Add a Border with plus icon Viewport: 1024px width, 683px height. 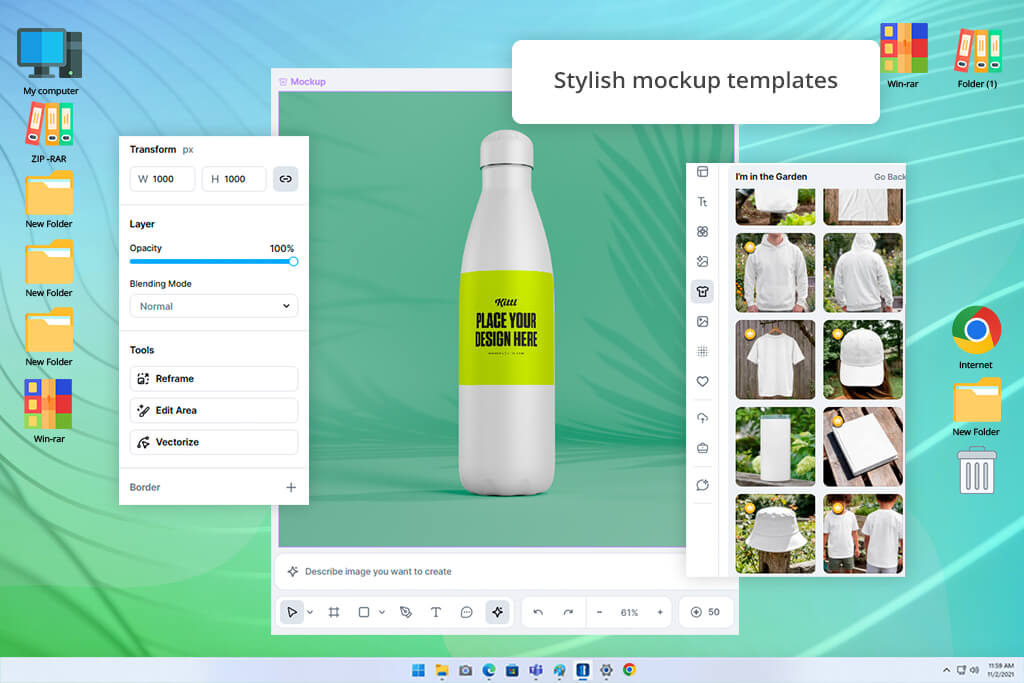tap(291, 487)
